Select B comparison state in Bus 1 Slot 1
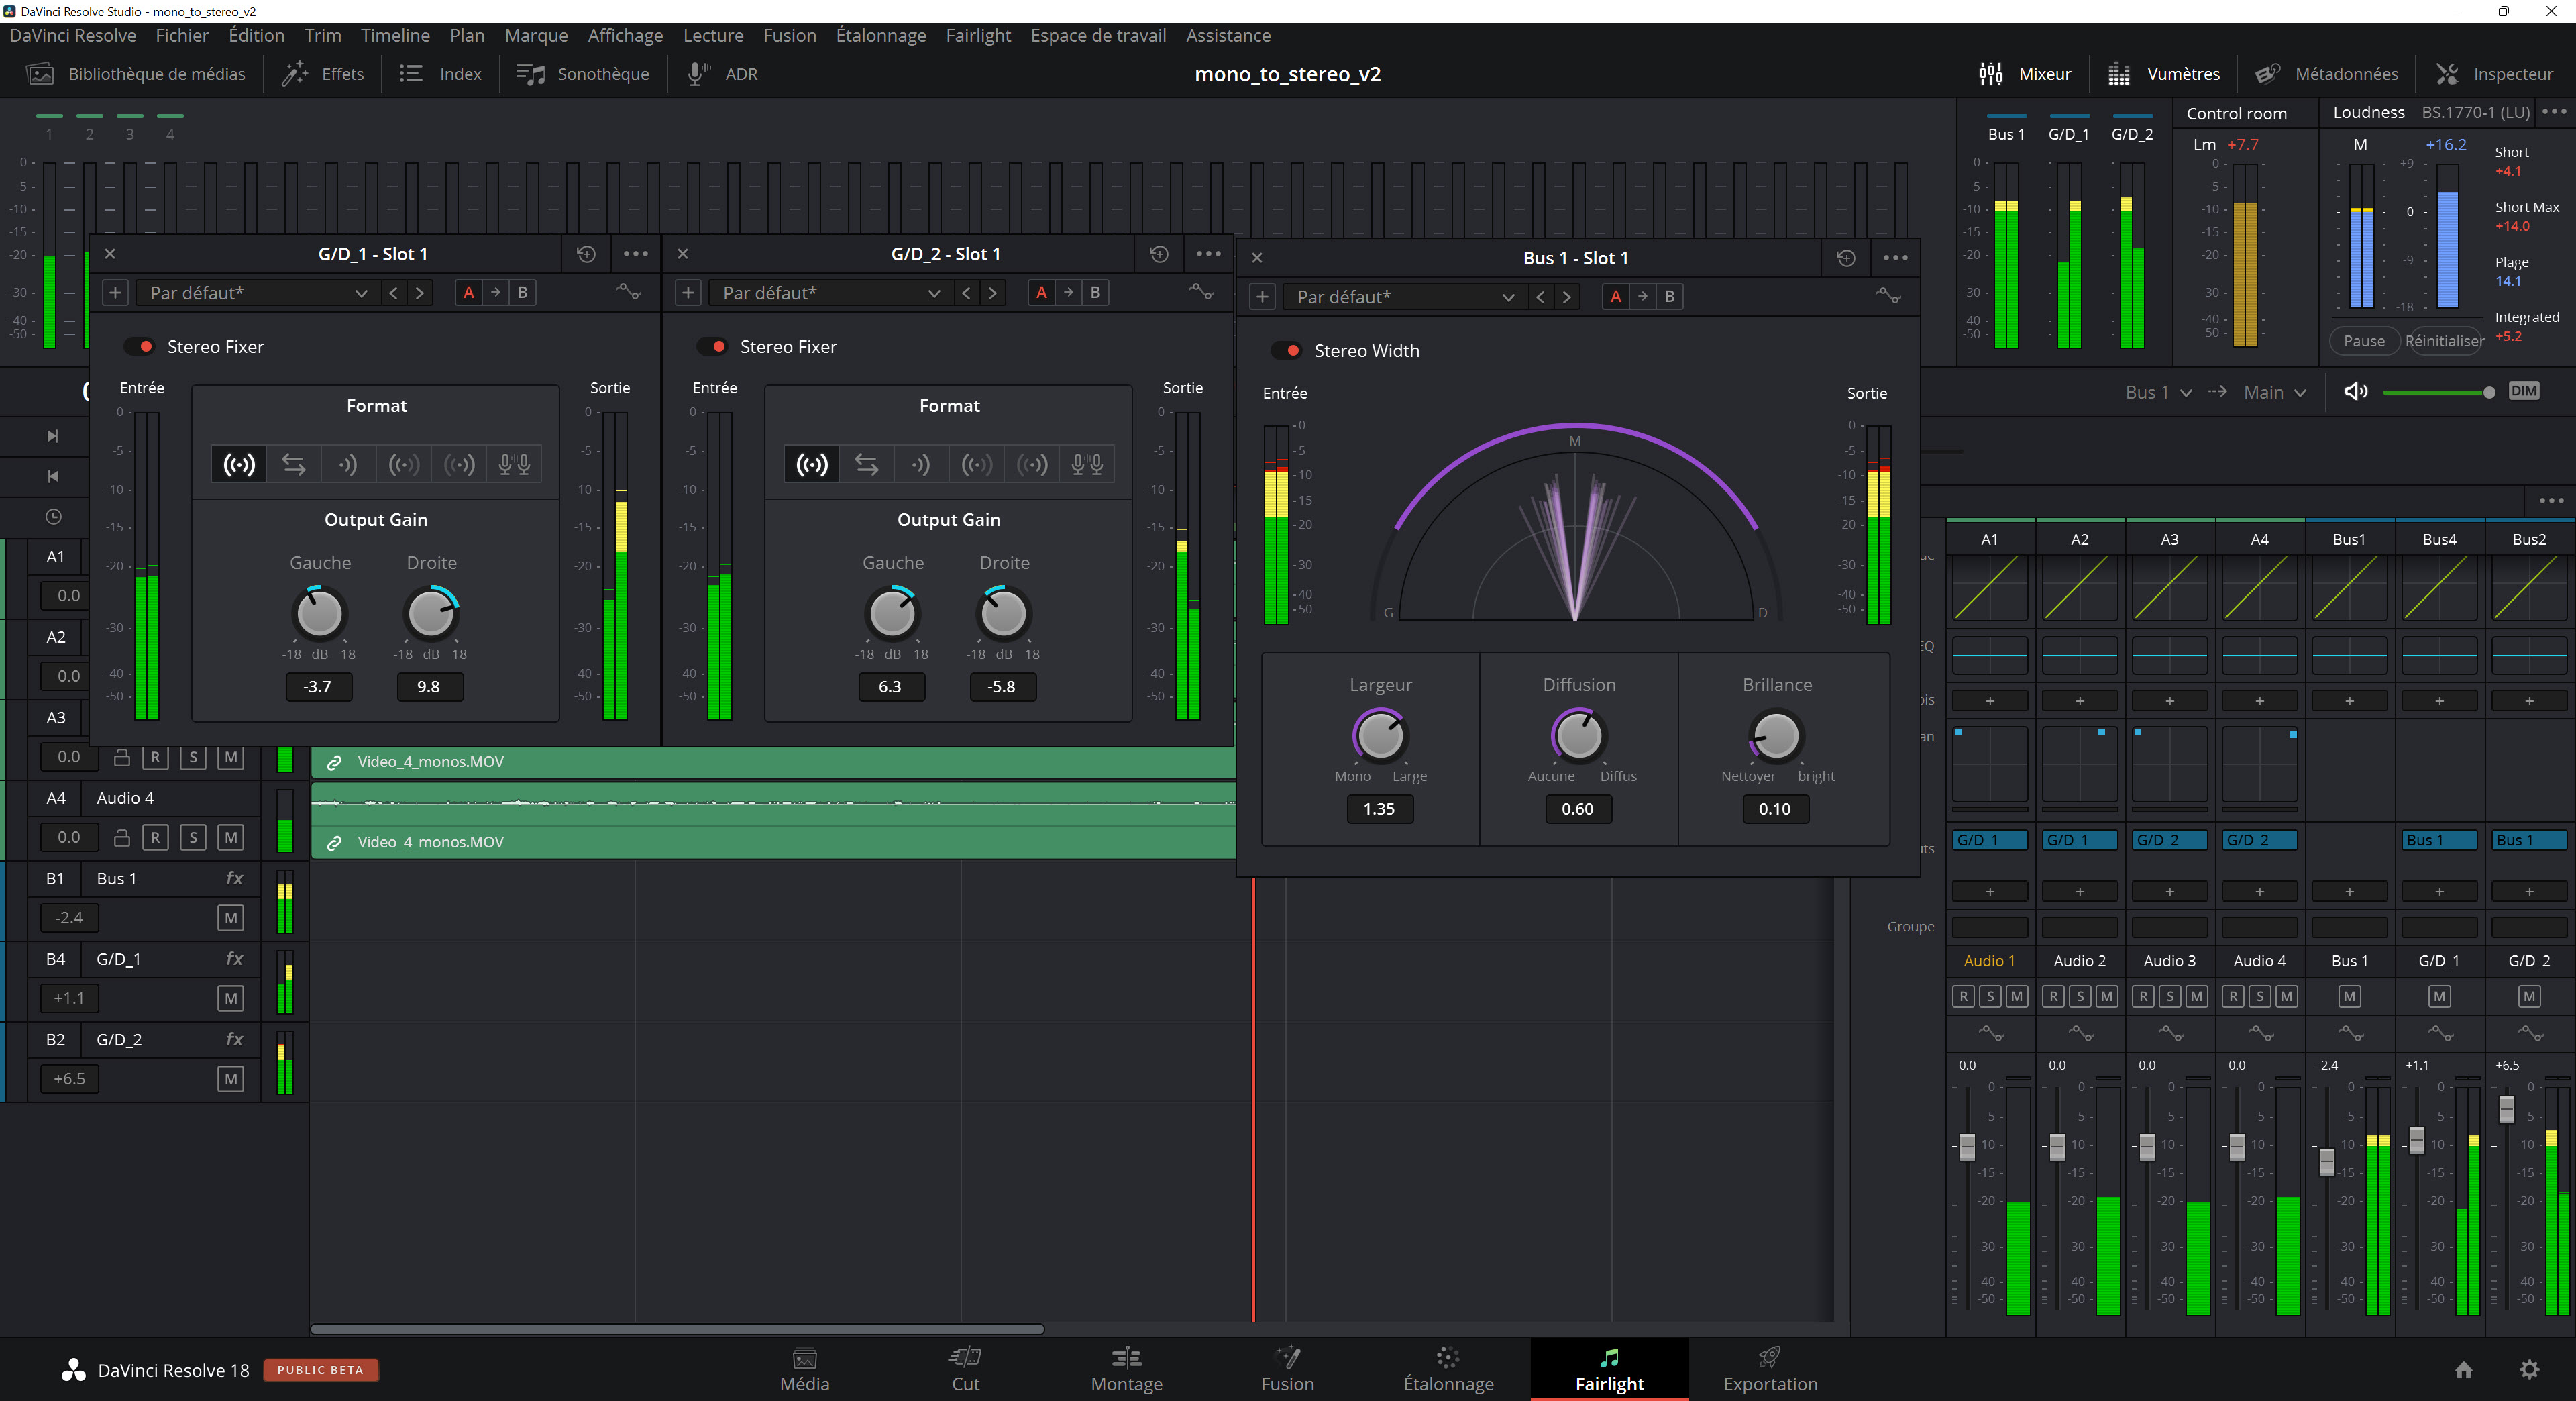Image resolution: width=2576 pixels, height=1401 pixels. click(x=1669, y=297)
